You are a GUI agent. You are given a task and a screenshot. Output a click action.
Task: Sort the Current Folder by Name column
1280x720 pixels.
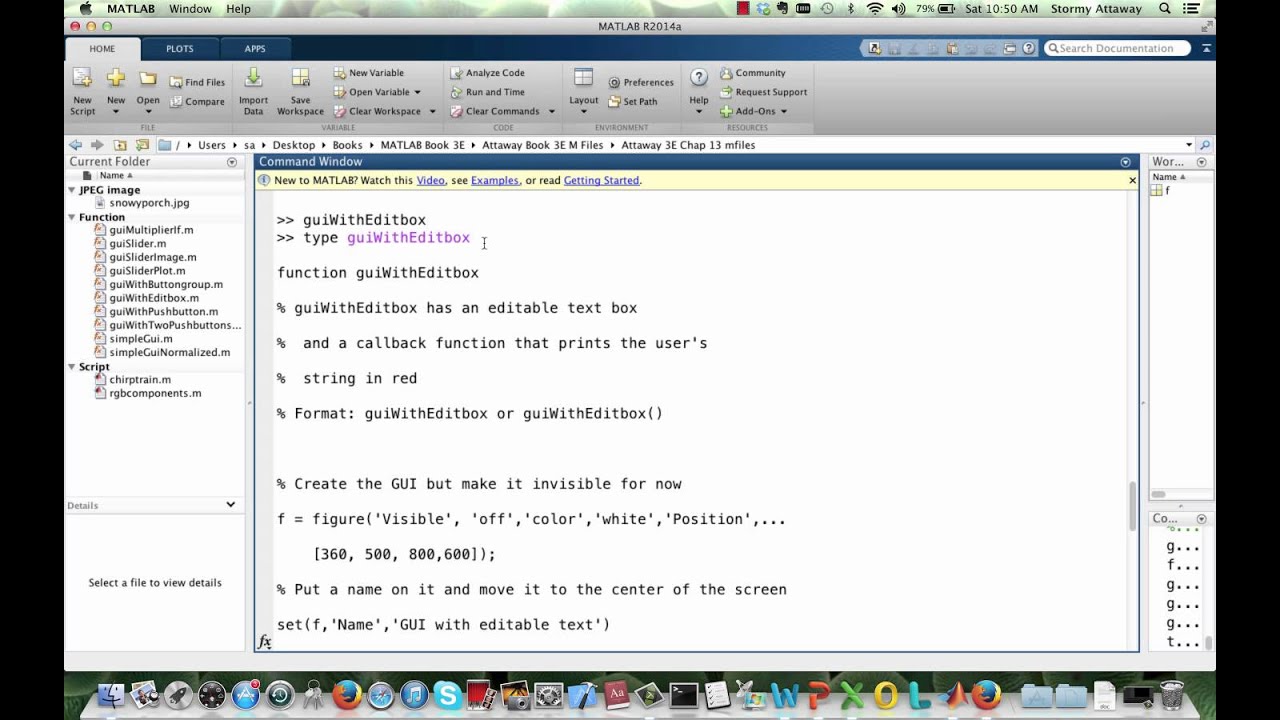[117, 176]
